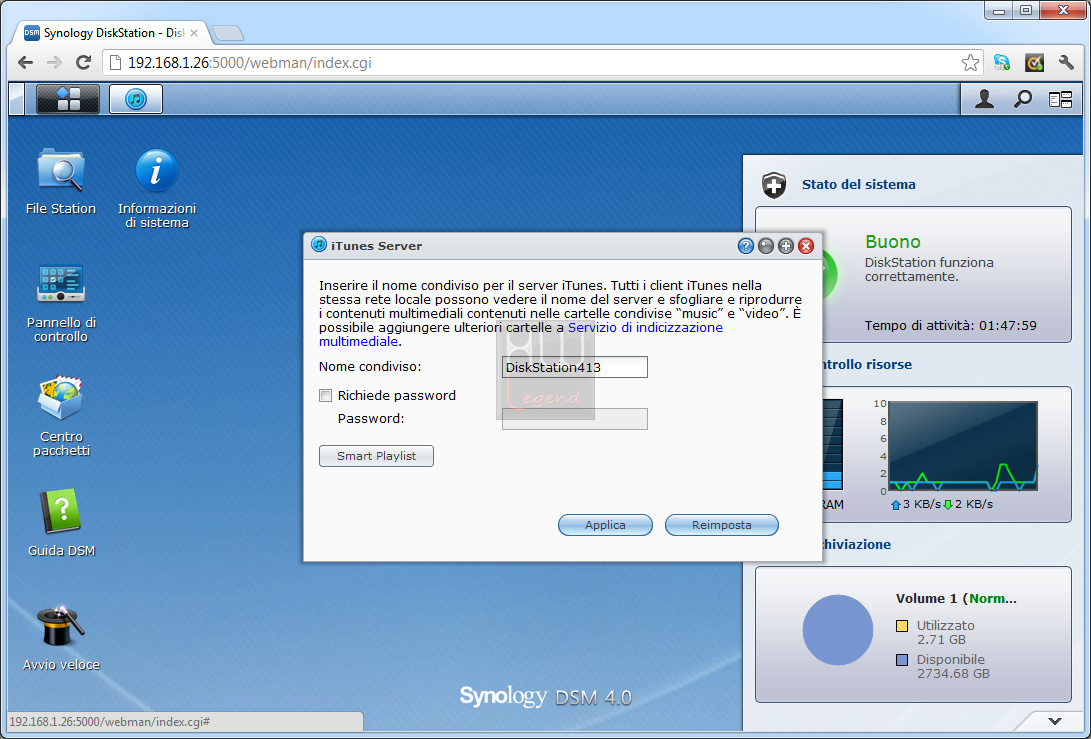Click the disabled Password field
This screenshot has width=1091, height=739.
575,419
